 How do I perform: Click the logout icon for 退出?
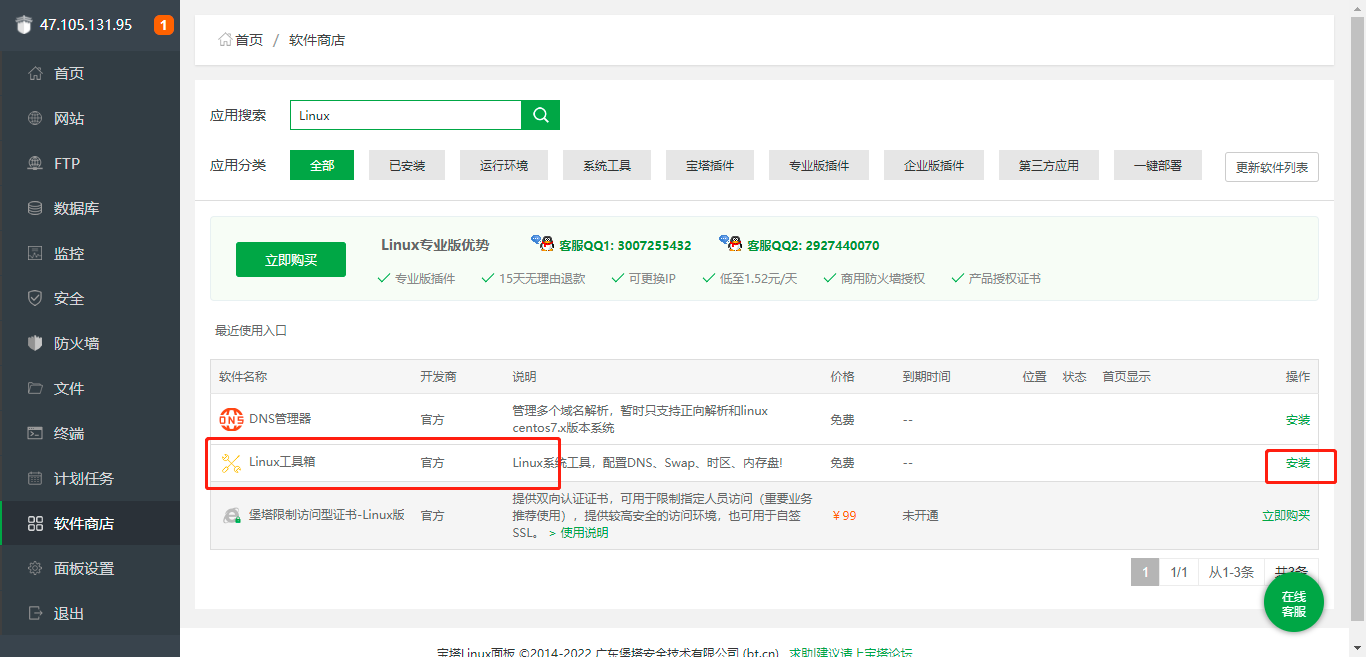[x=35, y=613]
